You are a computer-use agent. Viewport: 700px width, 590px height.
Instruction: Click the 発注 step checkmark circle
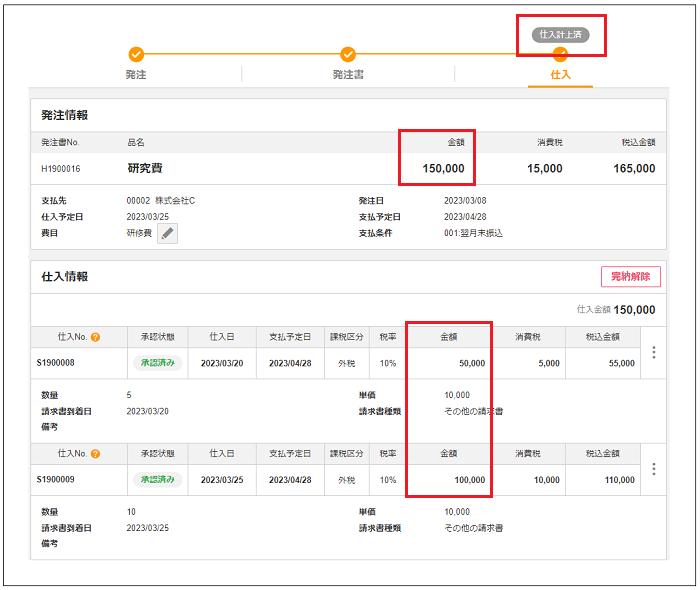pos(136,55)
